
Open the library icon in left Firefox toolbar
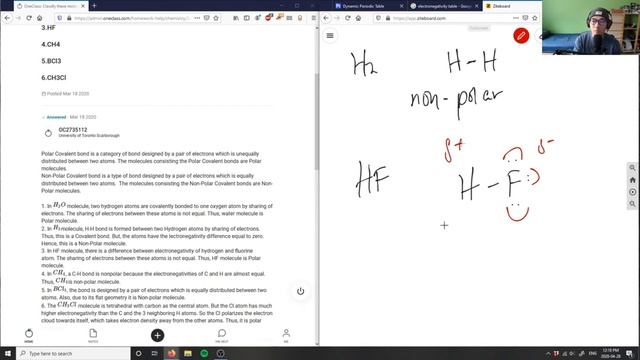[236, 18]
